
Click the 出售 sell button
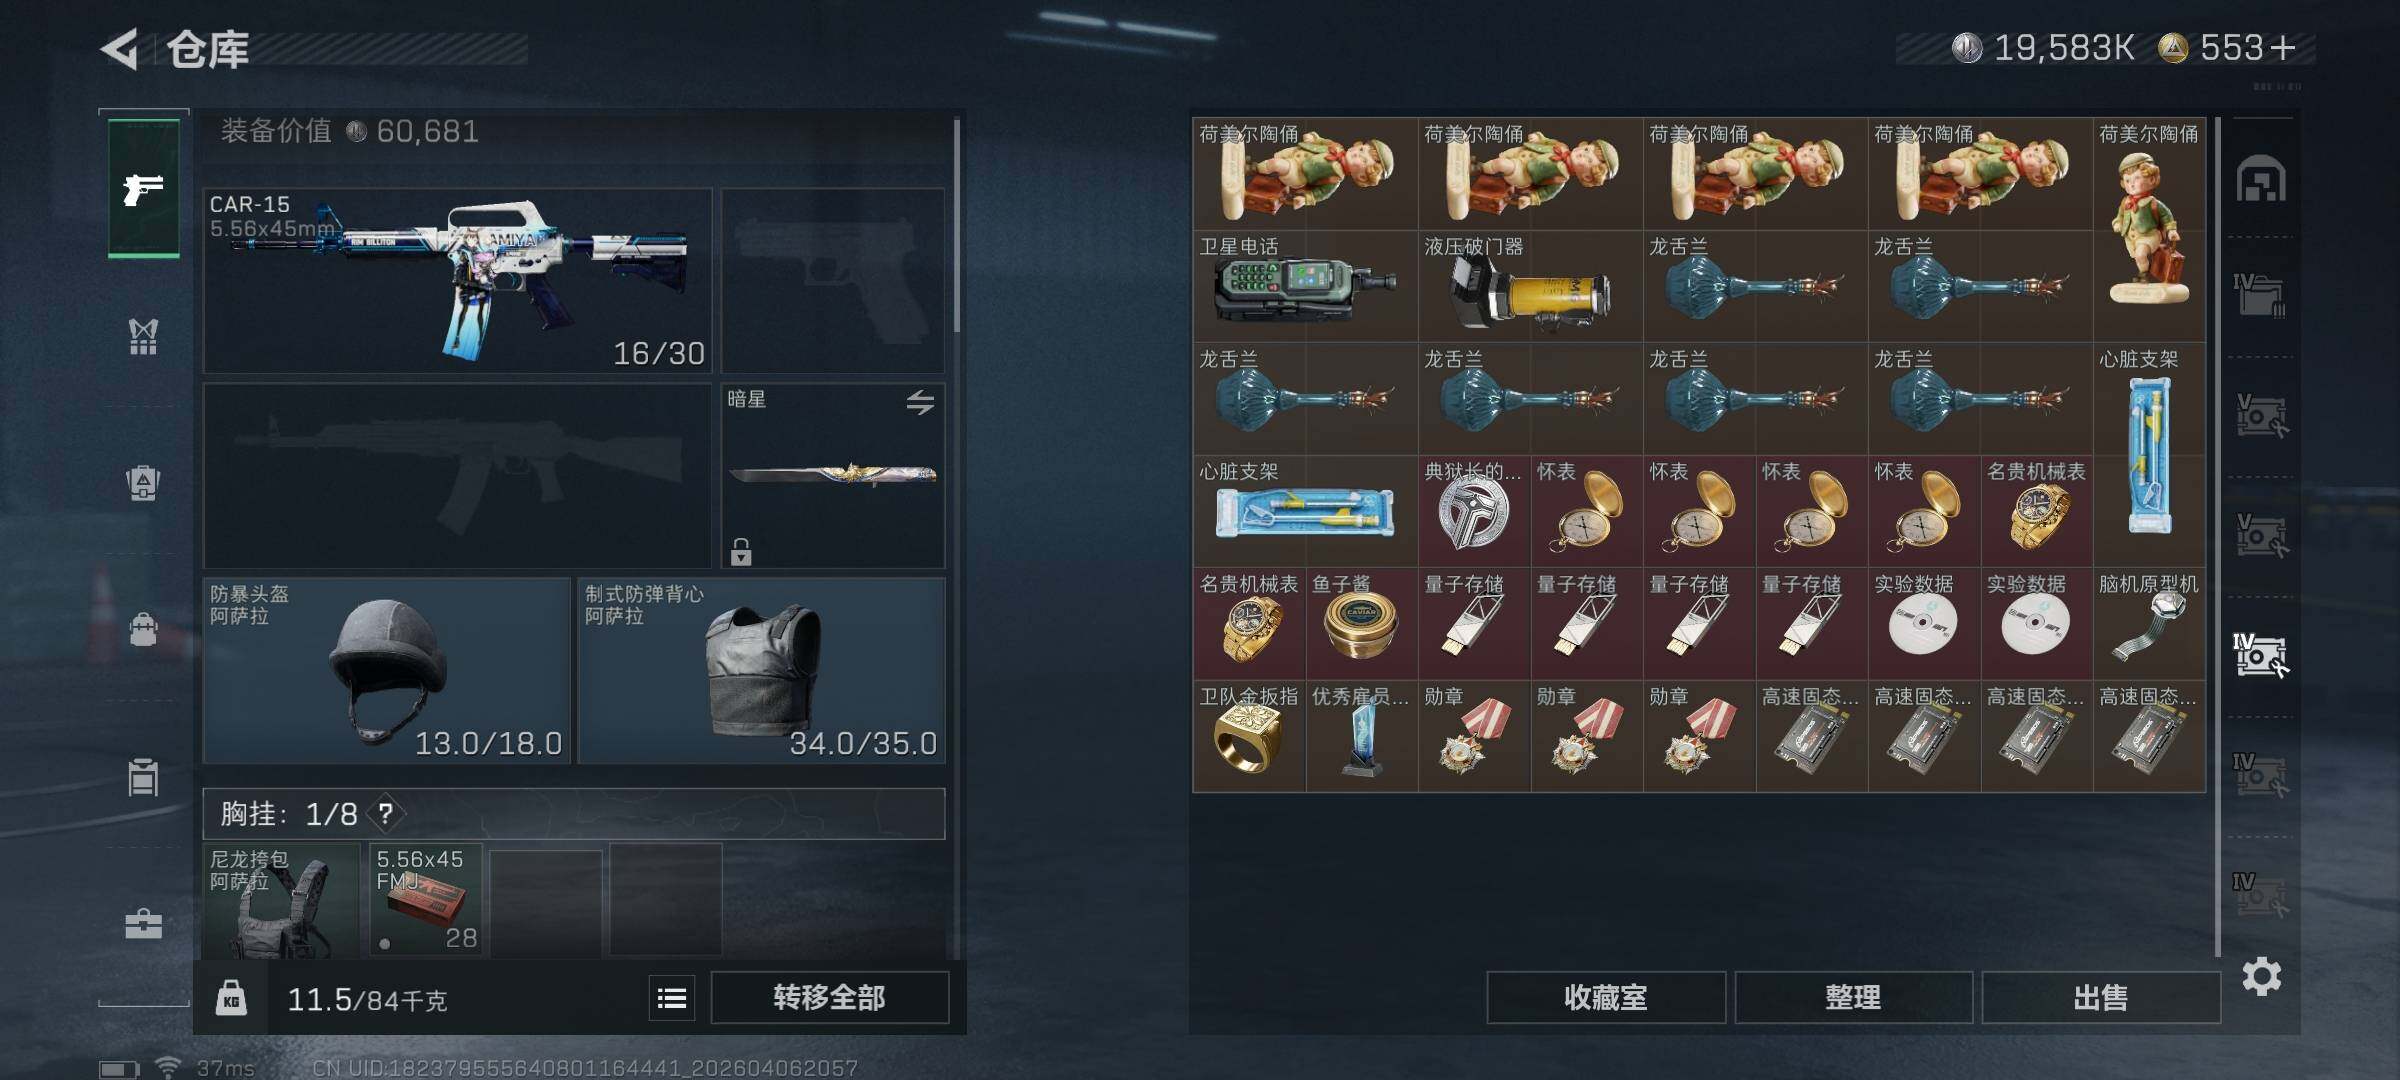2100,997
